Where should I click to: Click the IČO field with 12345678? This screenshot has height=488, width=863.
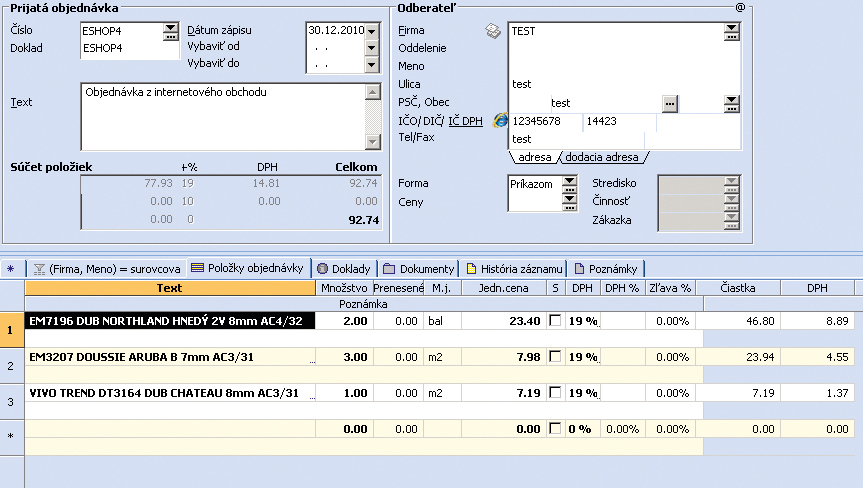tap(545, 121)
